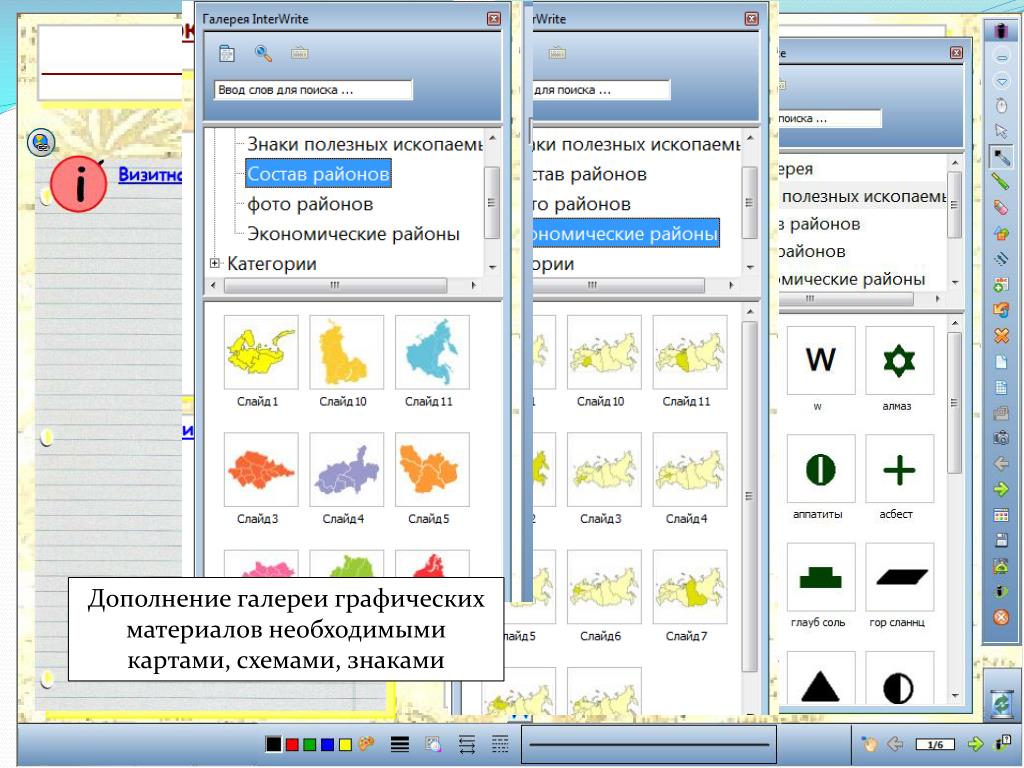This screenshot has height=768, width=1024.
Task: Open the InterWrite menu icon atop toolbar
Action: tap(1001, 30)
